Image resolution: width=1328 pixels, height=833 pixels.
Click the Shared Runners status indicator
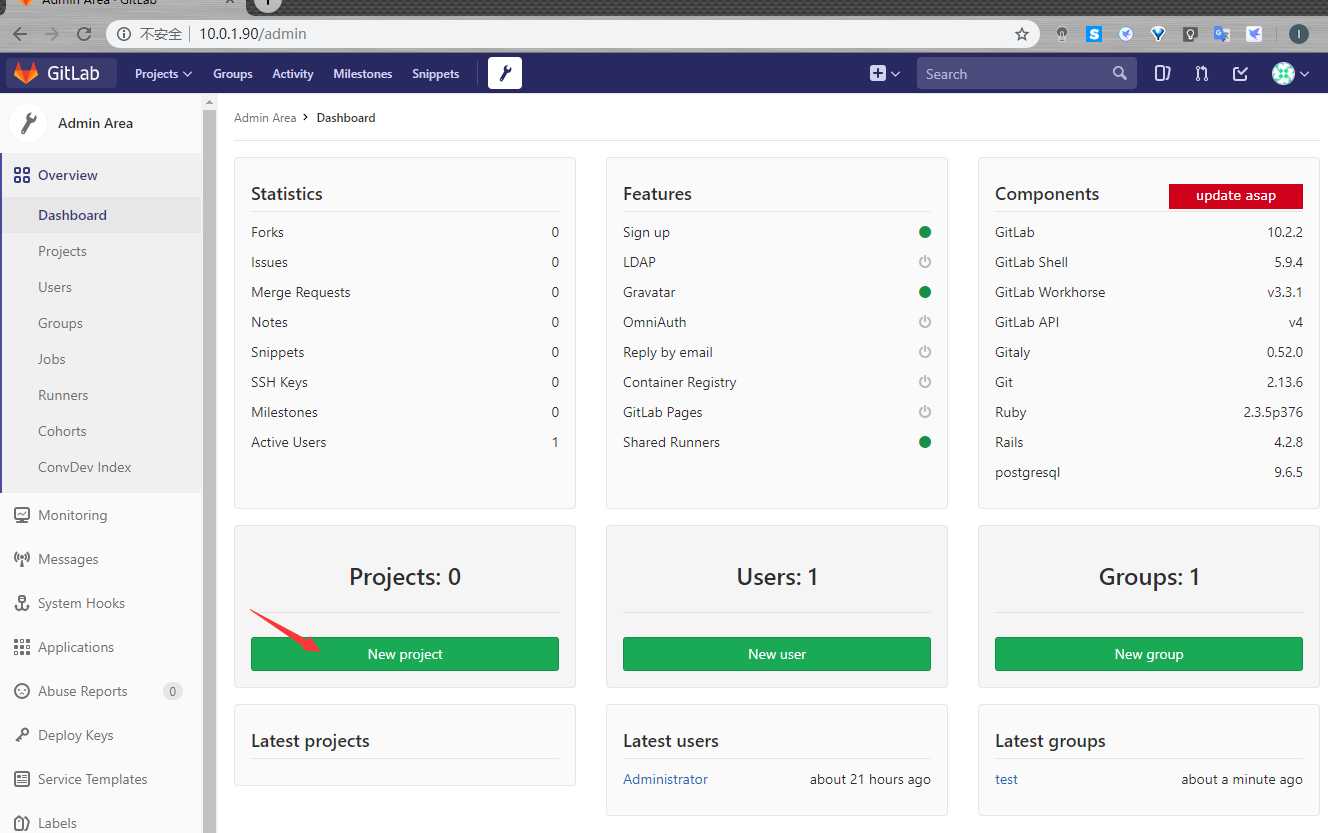click(925, 442)
